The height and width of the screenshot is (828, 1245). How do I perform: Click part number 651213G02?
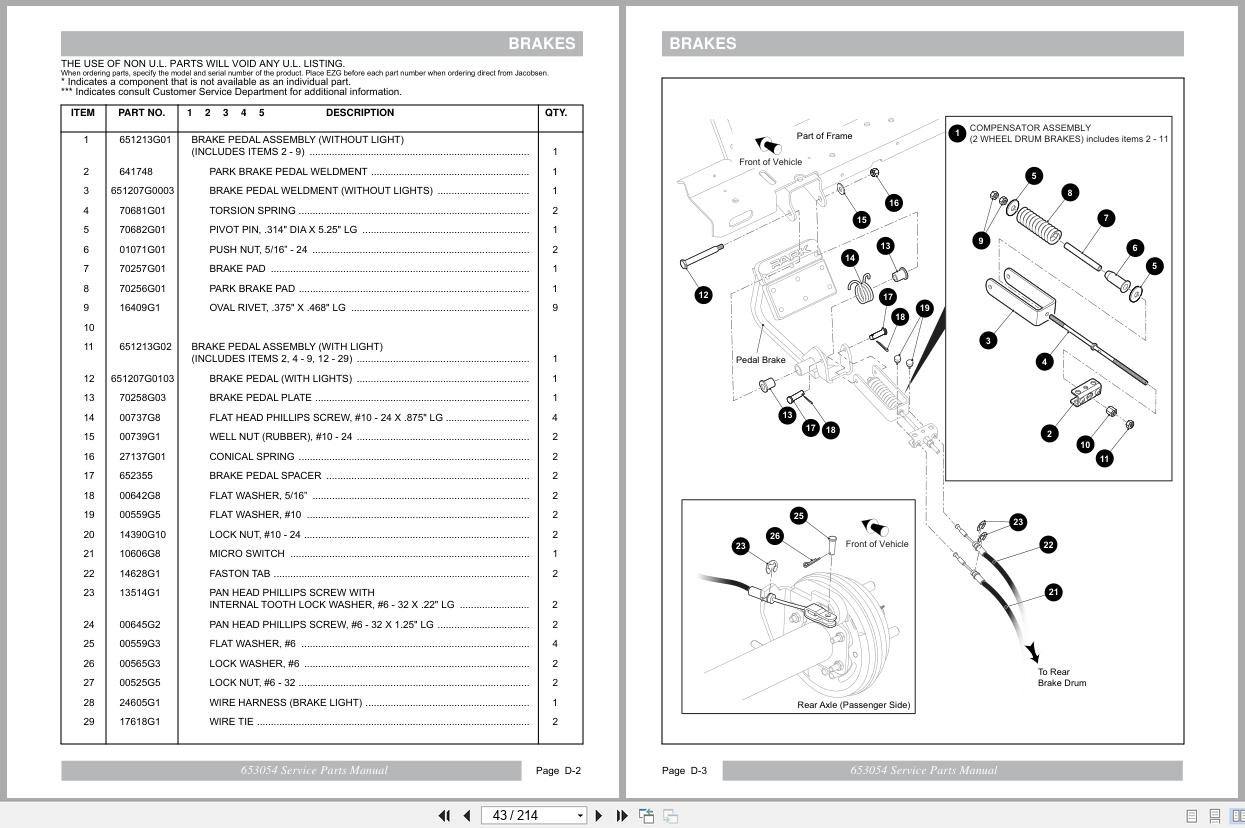tap(145, 347)
